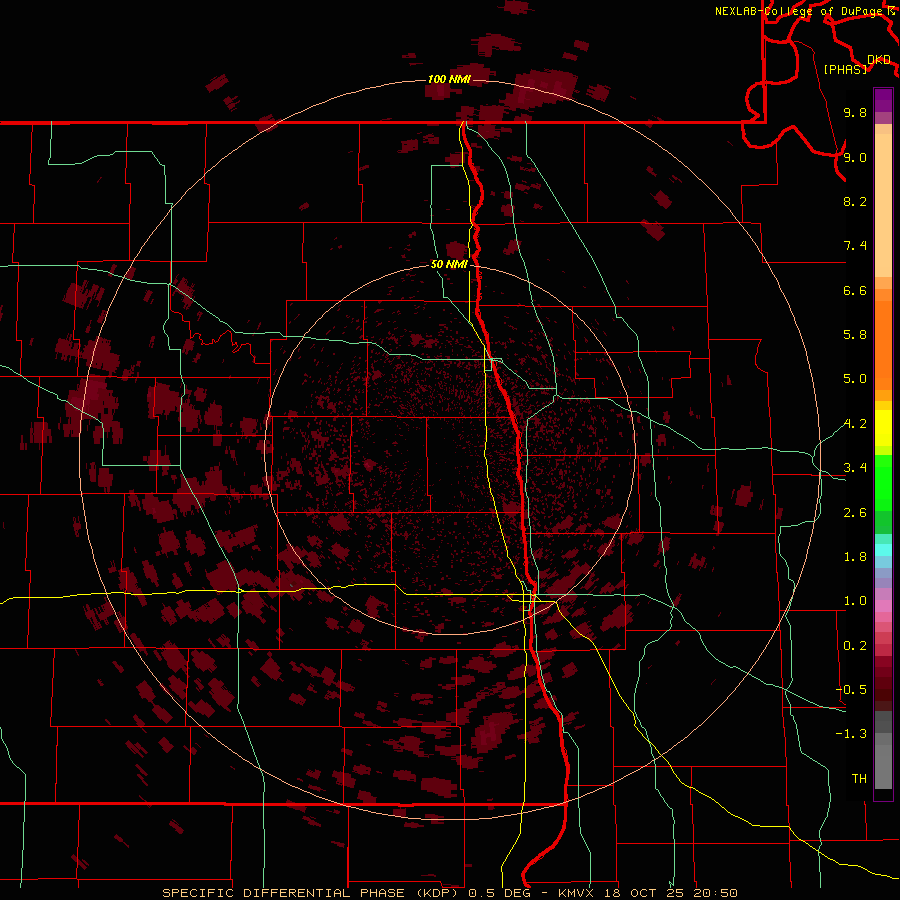Pick the pink segment of the color bar
900x900 pixels.
point(883,606)
